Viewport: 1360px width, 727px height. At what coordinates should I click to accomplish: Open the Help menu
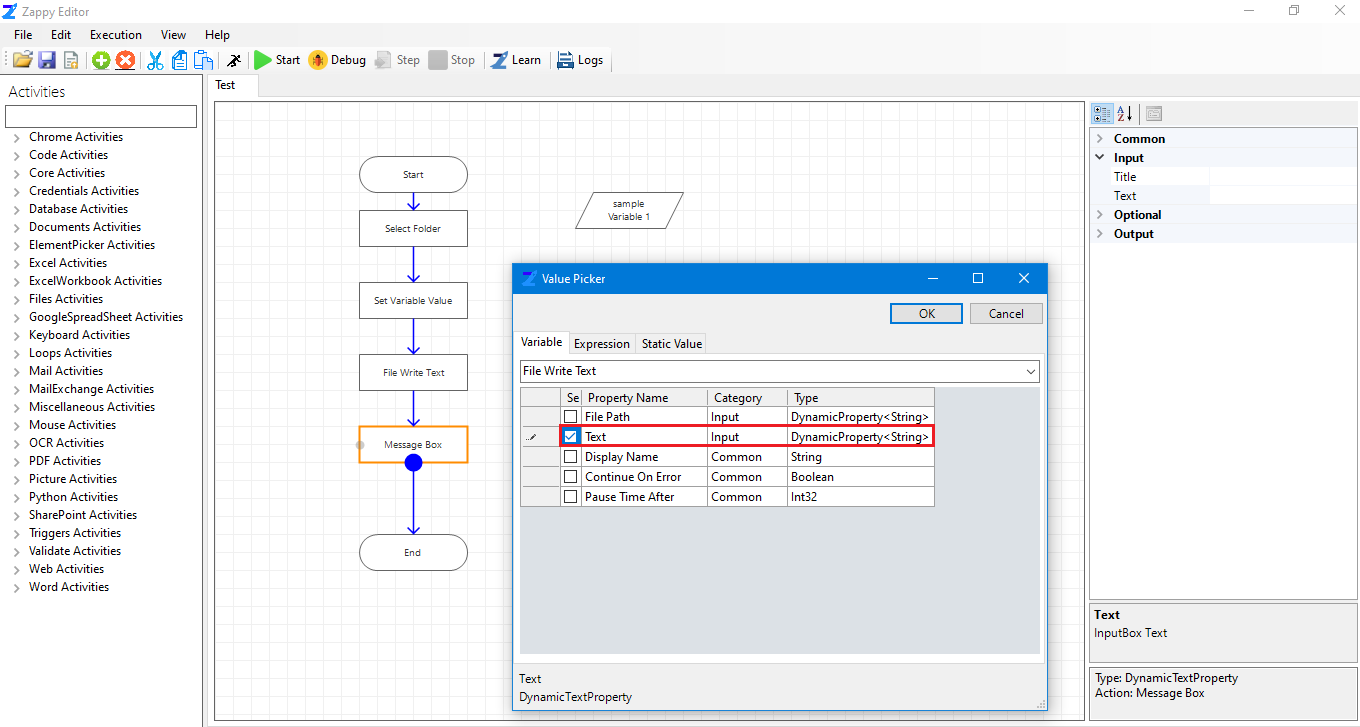217,35
